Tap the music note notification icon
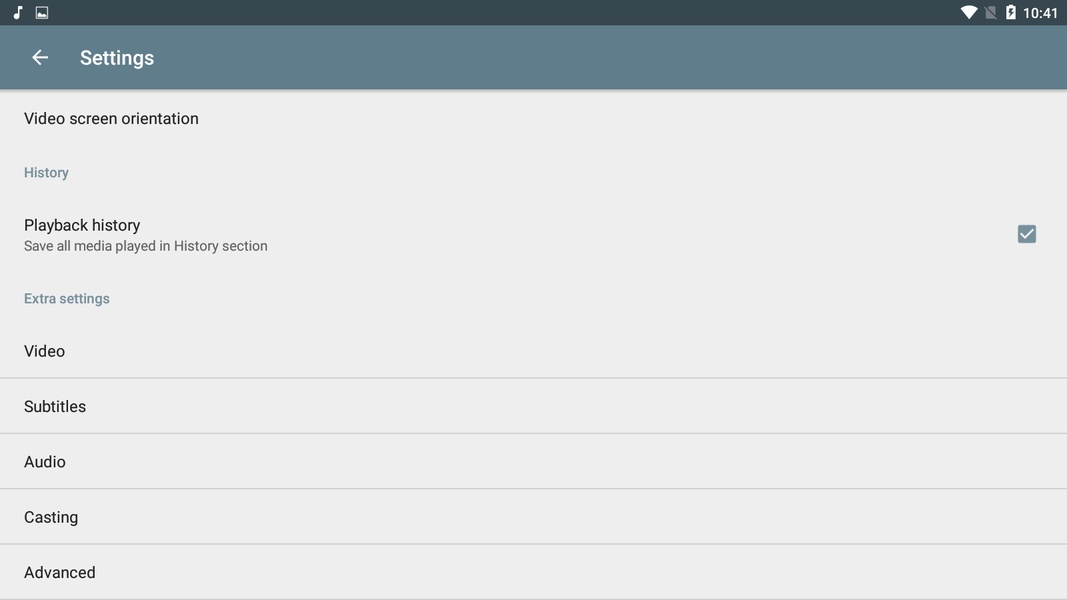1067x600 pixels. pos(18,12)
